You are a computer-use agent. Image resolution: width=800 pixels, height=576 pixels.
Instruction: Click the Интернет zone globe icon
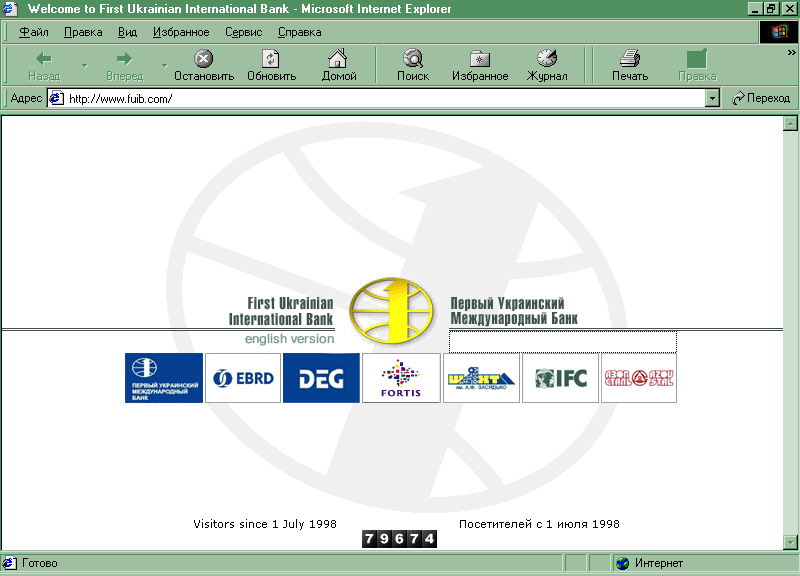pos(622,563)
